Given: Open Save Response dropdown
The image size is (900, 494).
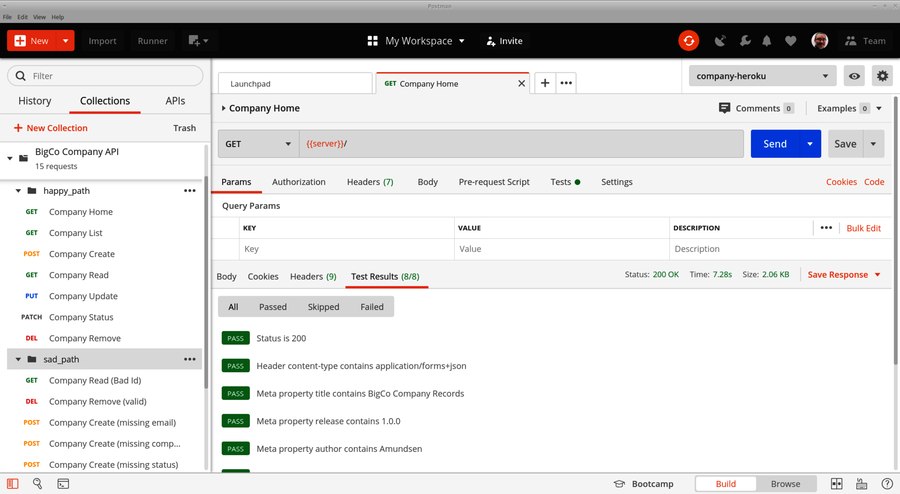Looking at the screenshot, I should coord(844,275).
